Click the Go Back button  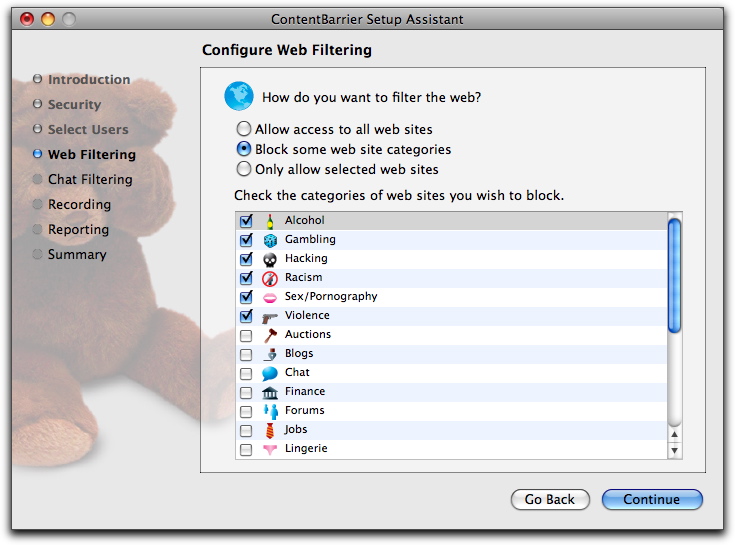[550, 499]
